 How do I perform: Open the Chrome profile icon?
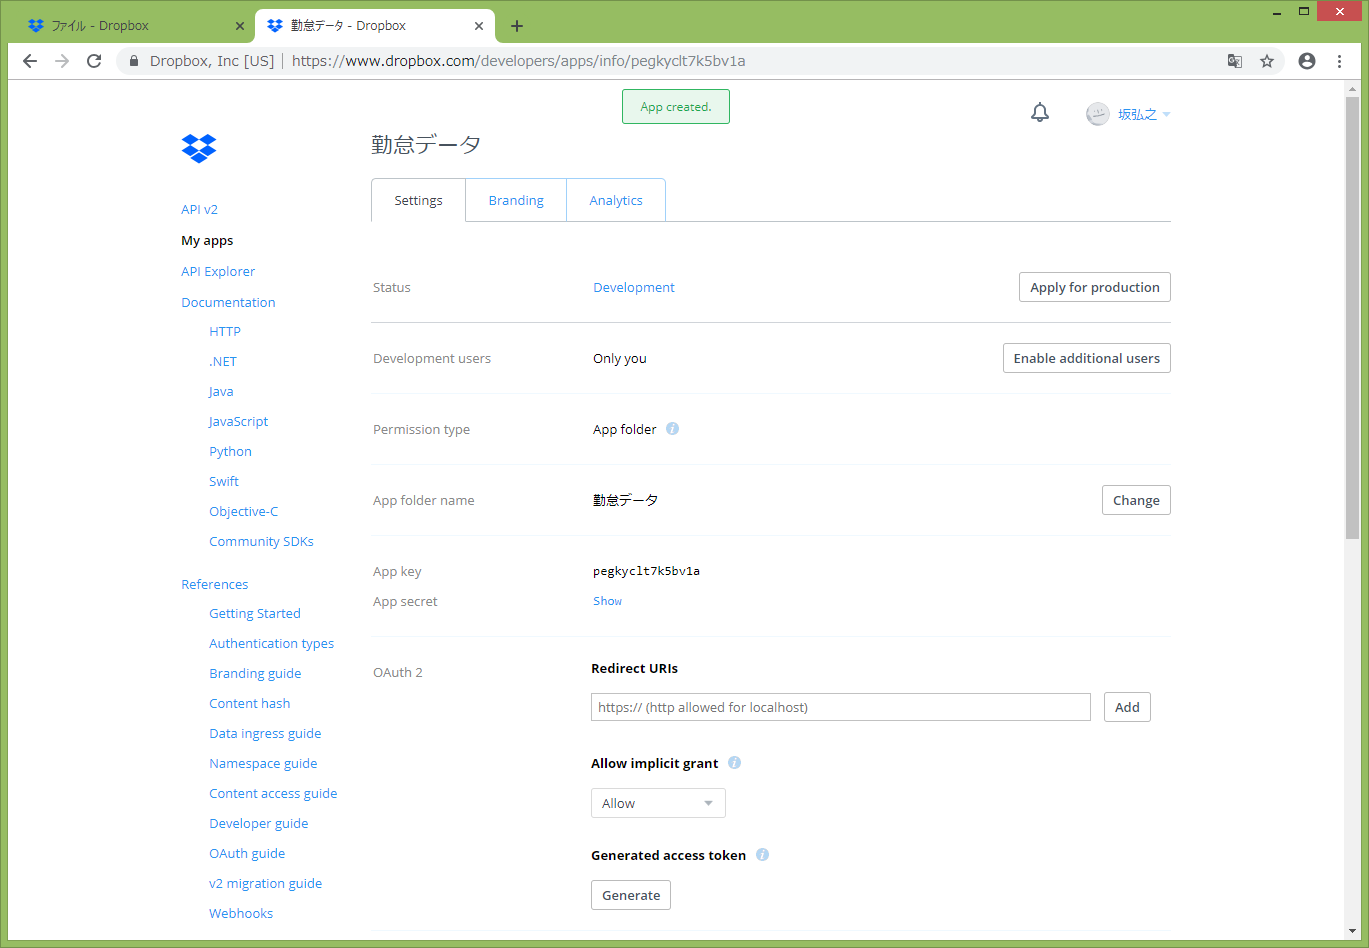pyautogui.click(x=1307, y=61)
